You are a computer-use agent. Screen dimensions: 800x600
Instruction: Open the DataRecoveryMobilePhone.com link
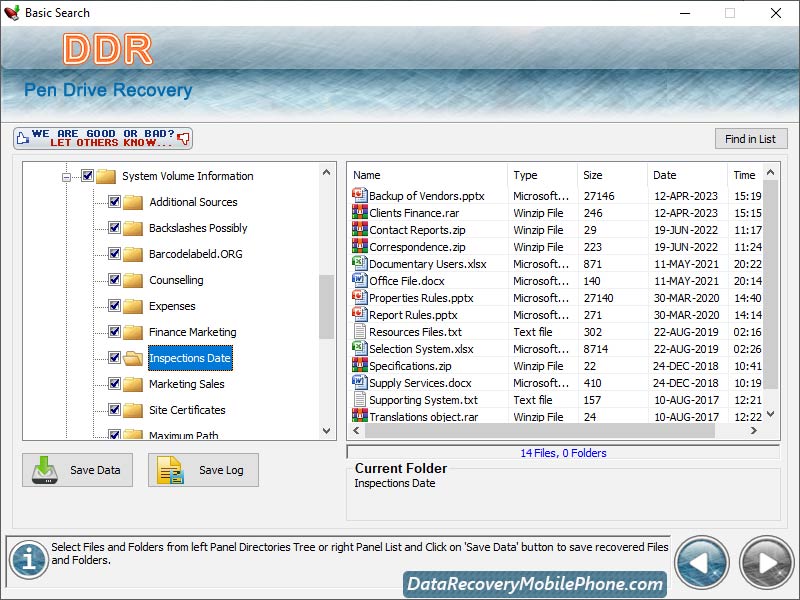click(x=537, y=583)
